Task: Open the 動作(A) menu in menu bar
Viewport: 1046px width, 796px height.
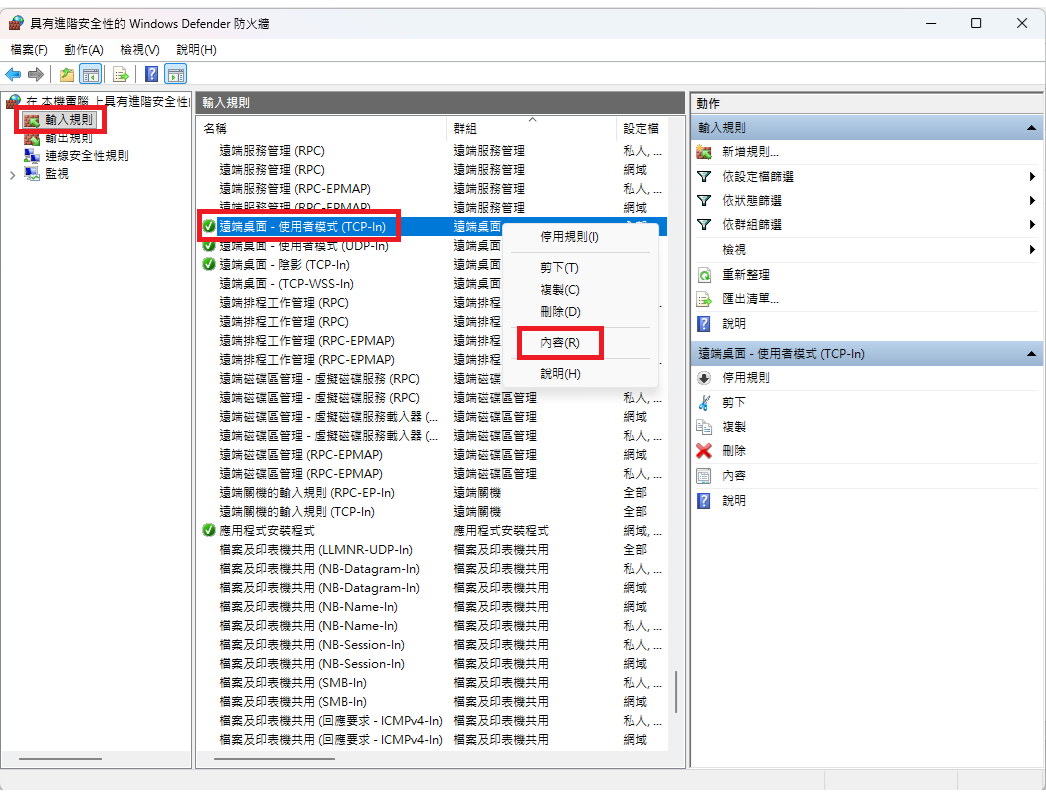Action: coord(83,49)
